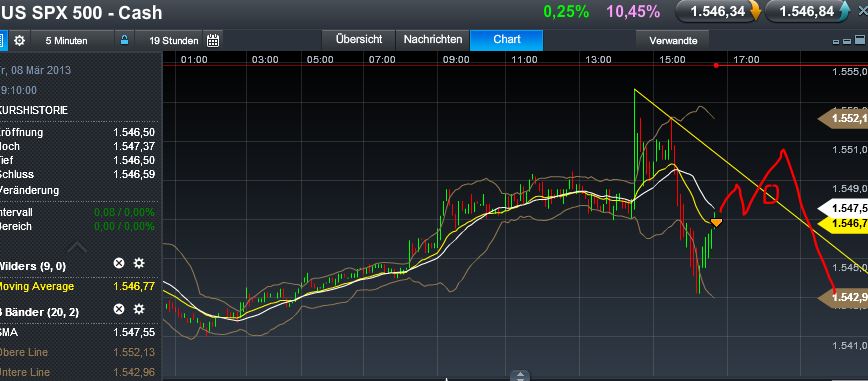Click the Schluss value 1.546,59
Screen dimensions: 868x381
click(134, 174)
